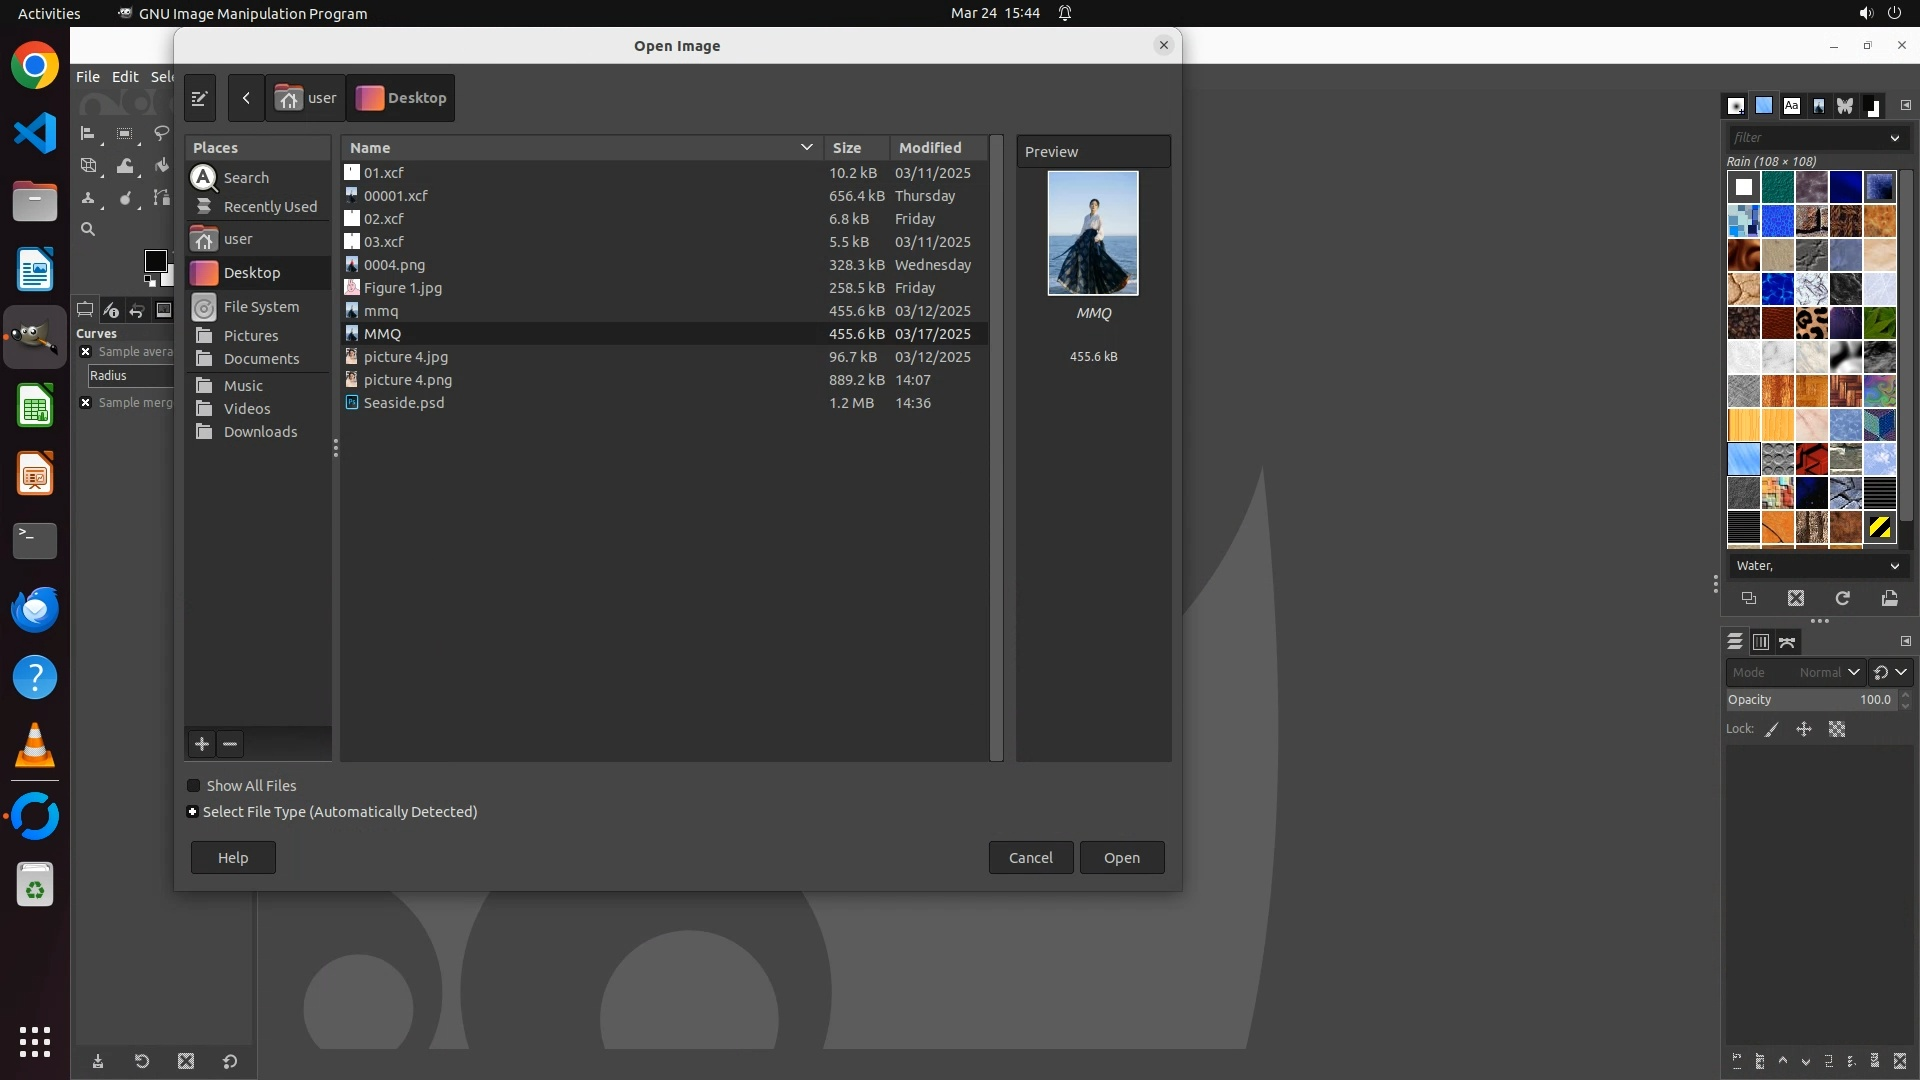
Task: Open the Paths tab icon
Action: pyautogui.click(x=1787, y=642)
